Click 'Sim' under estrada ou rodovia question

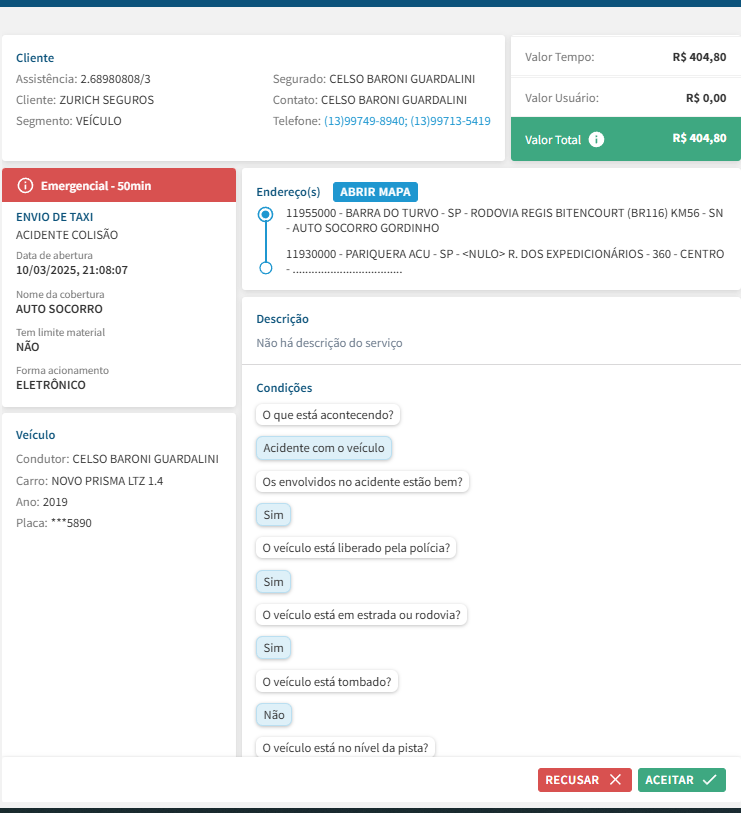(274, 648)
